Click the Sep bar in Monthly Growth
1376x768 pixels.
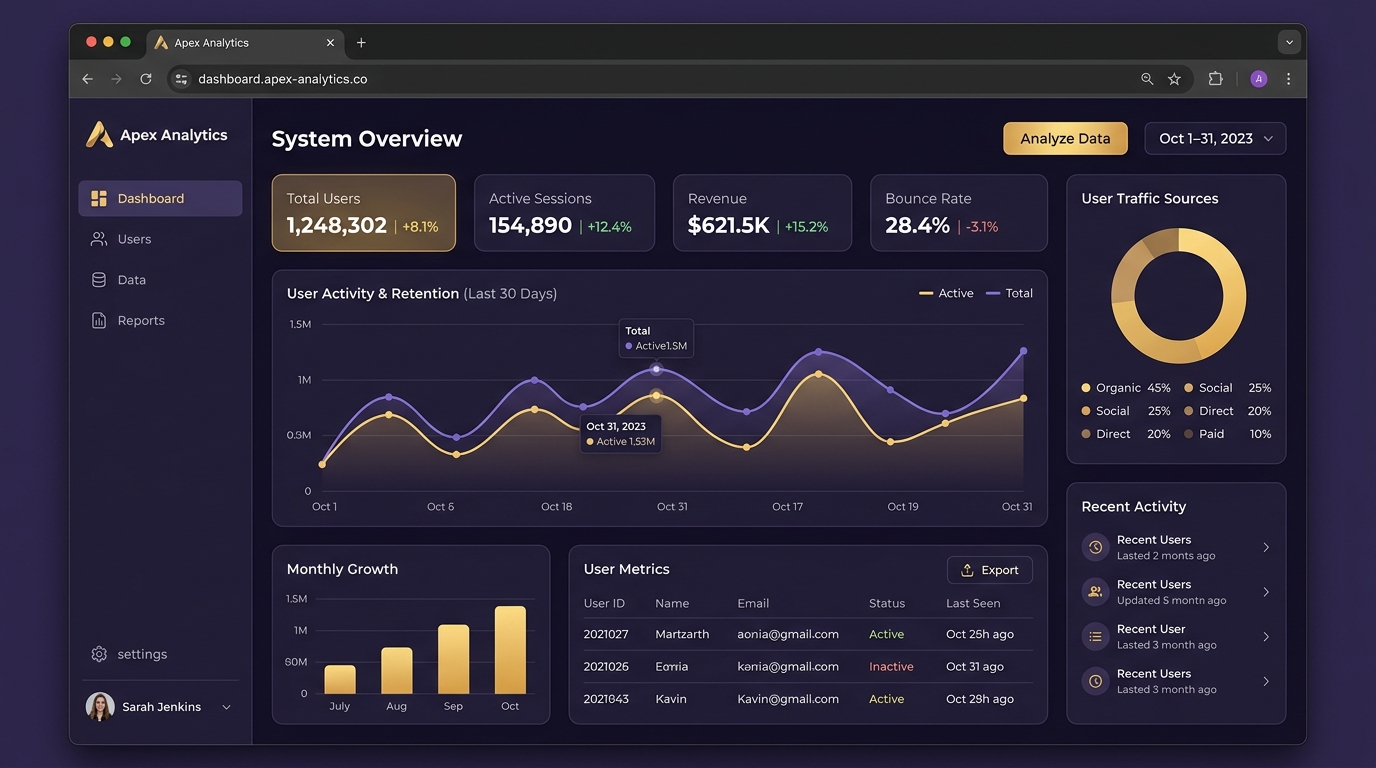454,660
